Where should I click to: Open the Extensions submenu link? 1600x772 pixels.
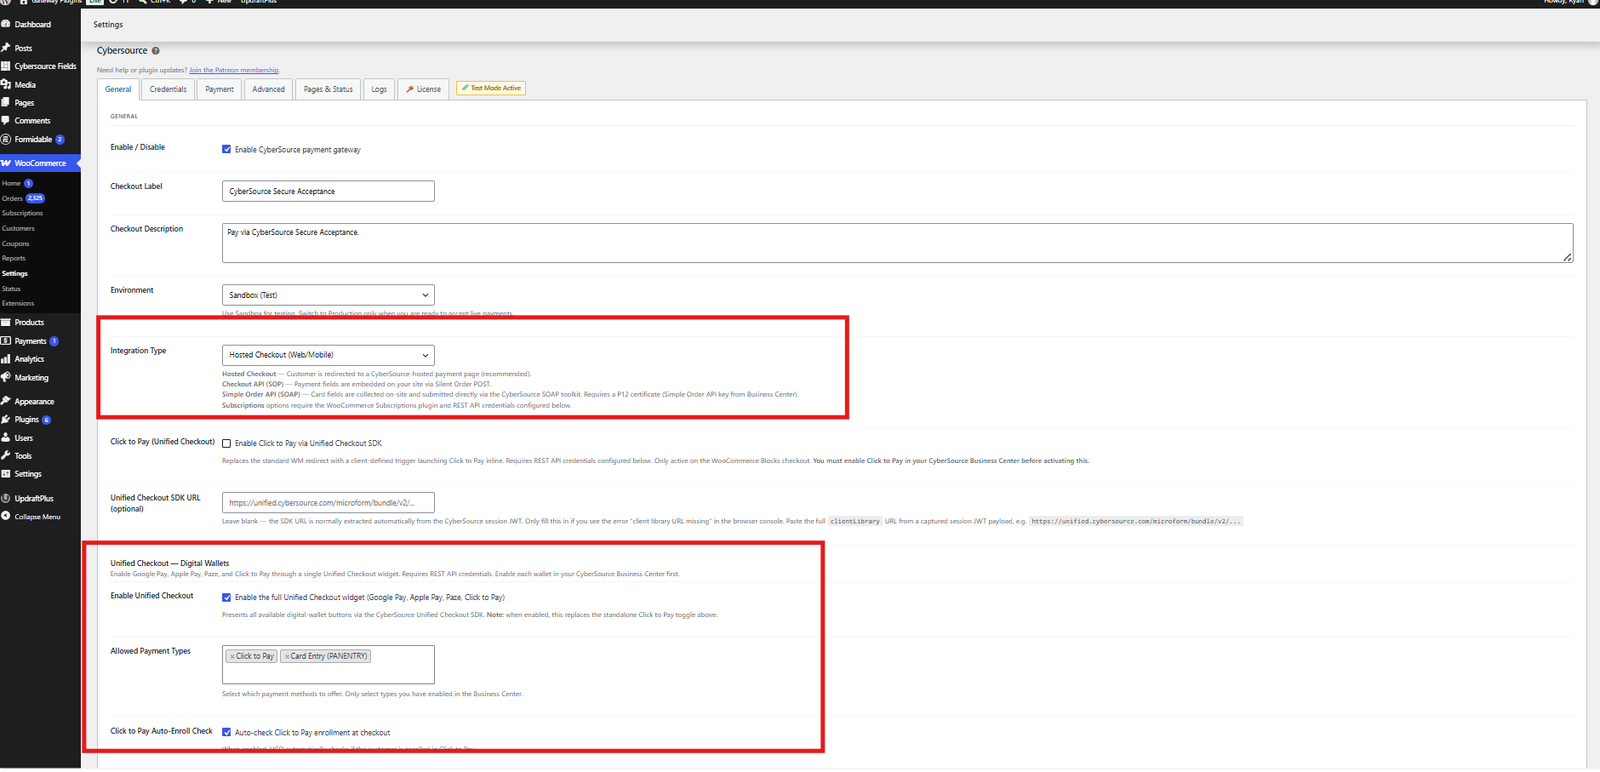(18, 303)
